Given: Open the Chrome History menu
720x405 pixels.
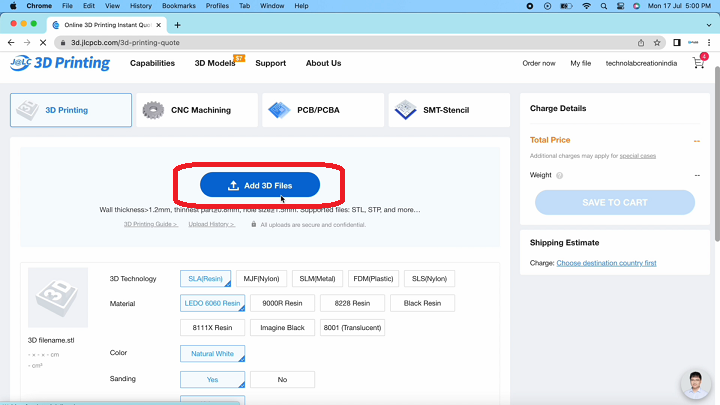Looking at the screenshot, I should coord(141,6).
